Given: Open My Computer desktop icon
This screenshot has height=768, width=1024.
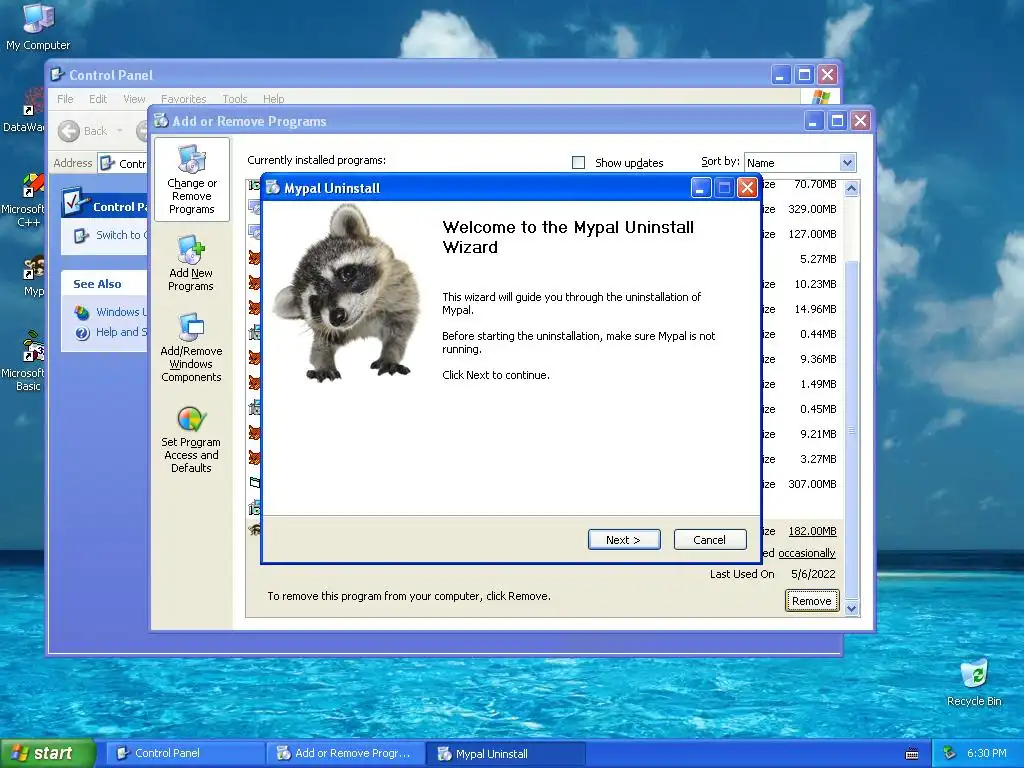Looking at the screenshot, I should 38,27.
